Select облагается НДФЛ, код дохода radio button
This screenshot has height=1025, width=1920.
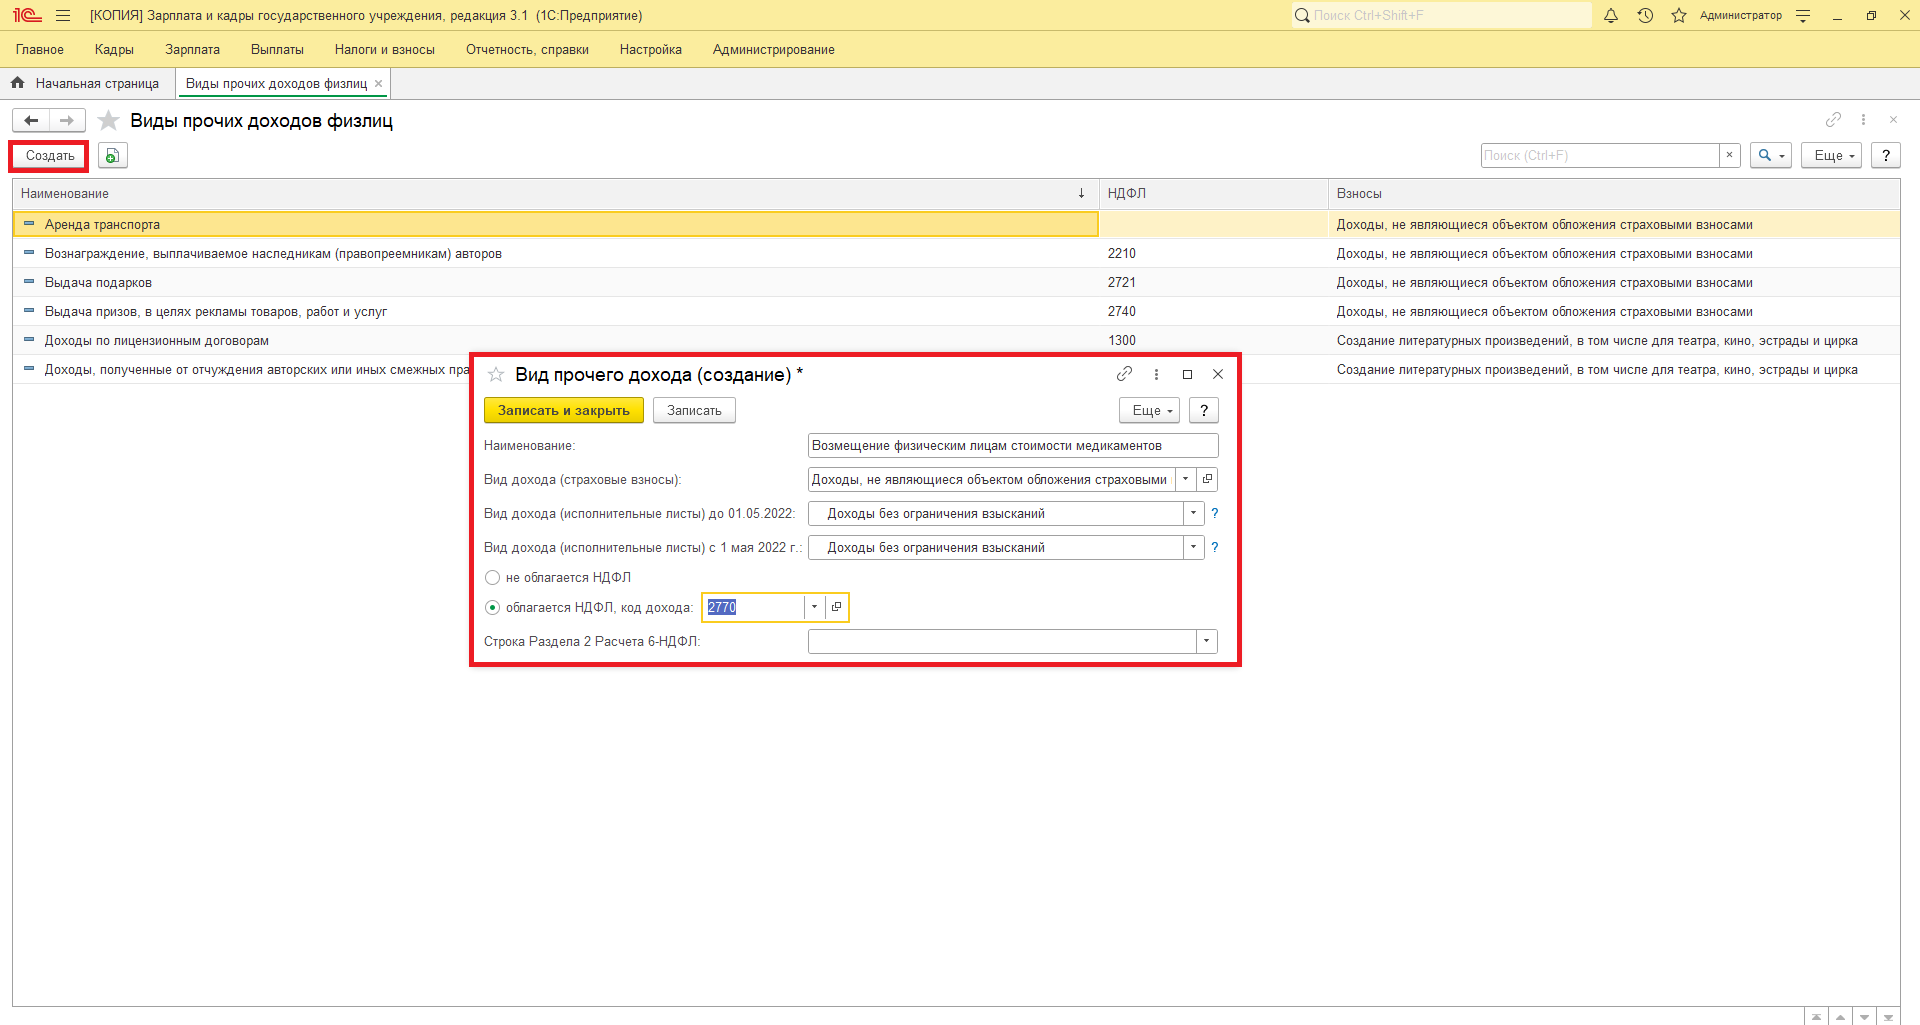492,607
